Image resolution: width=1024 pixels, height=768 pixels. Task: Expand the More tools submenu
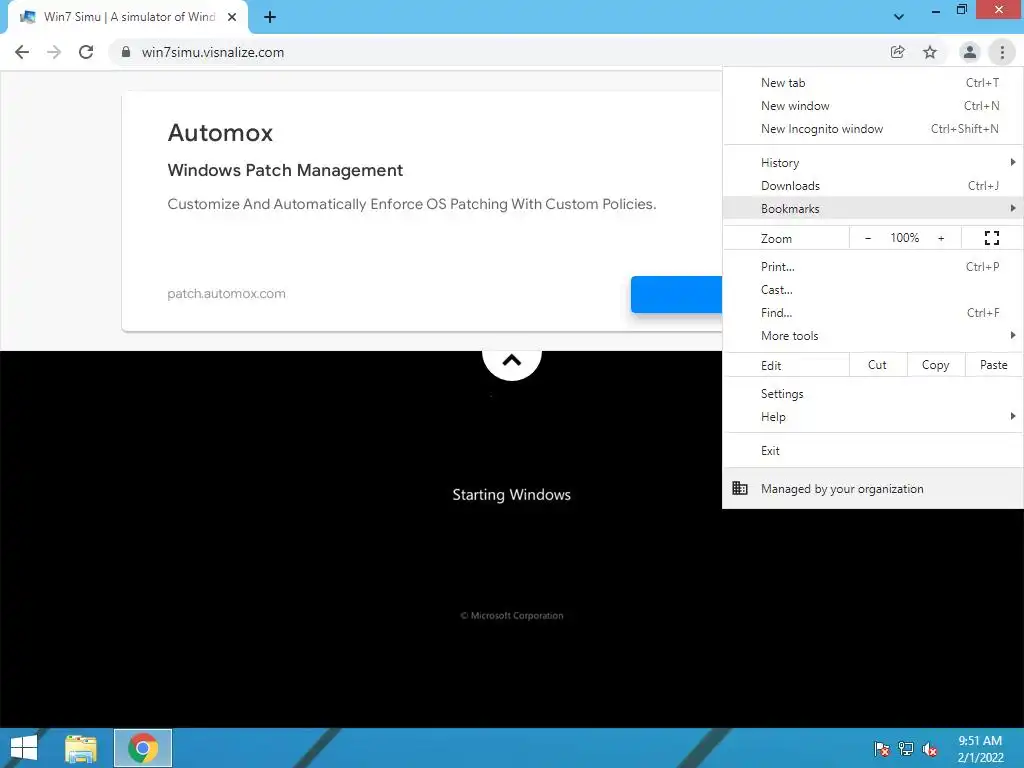pyautogui.click(x=872, y=335)
